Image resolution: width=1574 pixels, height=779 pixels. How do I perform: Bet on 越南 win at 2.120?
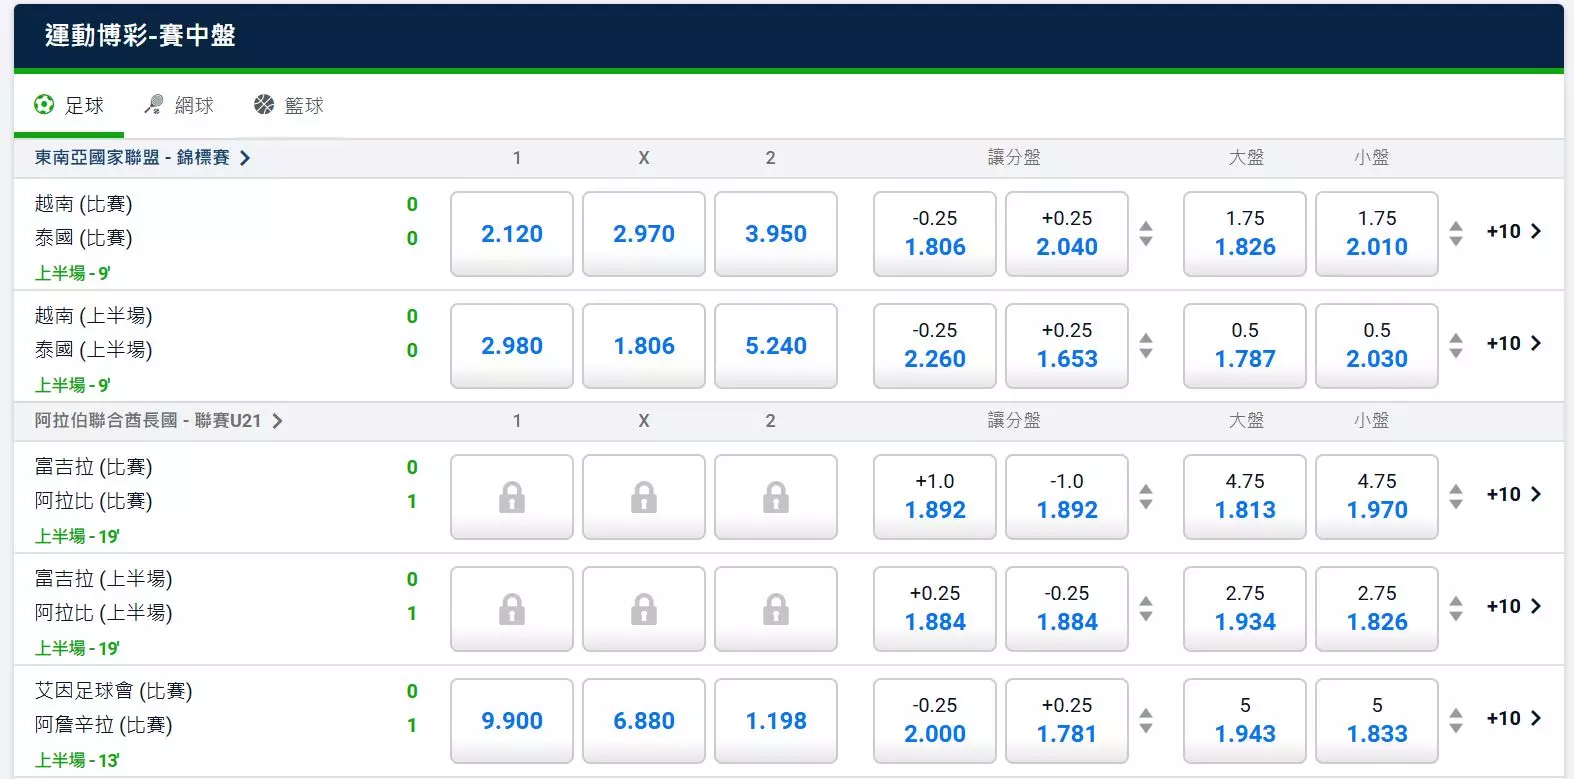point(512,234)
